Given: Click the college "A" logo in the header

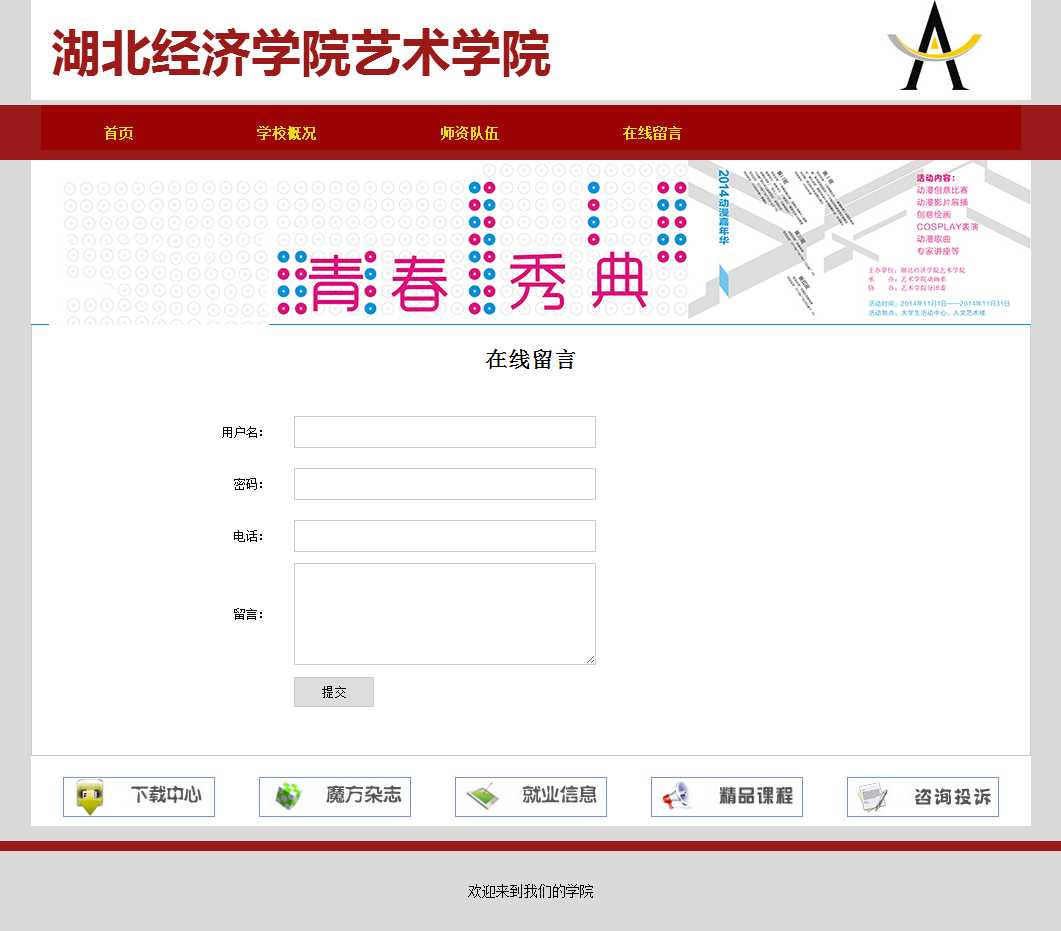Looking at the screenshot, I should [934, 47].
